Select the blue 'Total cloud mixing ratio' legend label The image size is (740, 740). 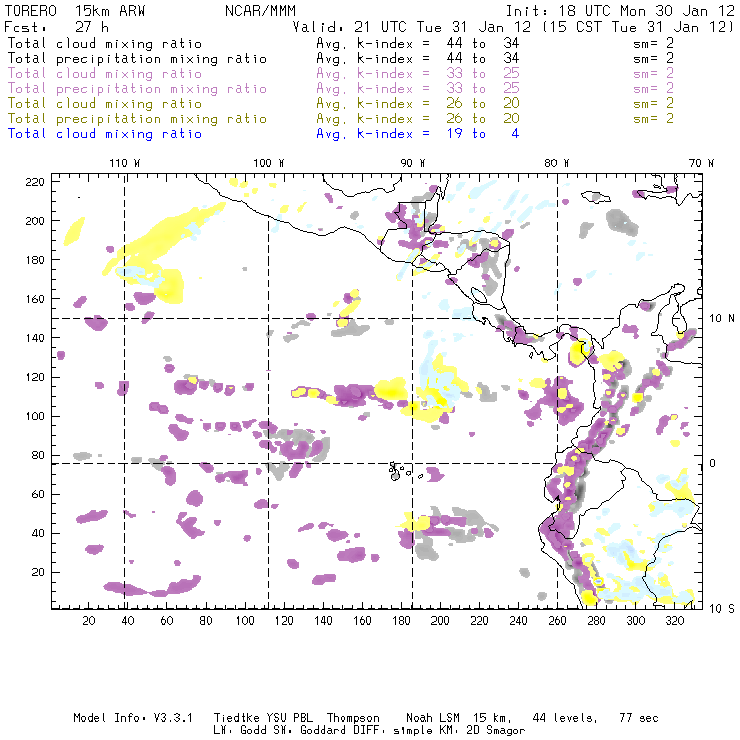tap(105, 134)
